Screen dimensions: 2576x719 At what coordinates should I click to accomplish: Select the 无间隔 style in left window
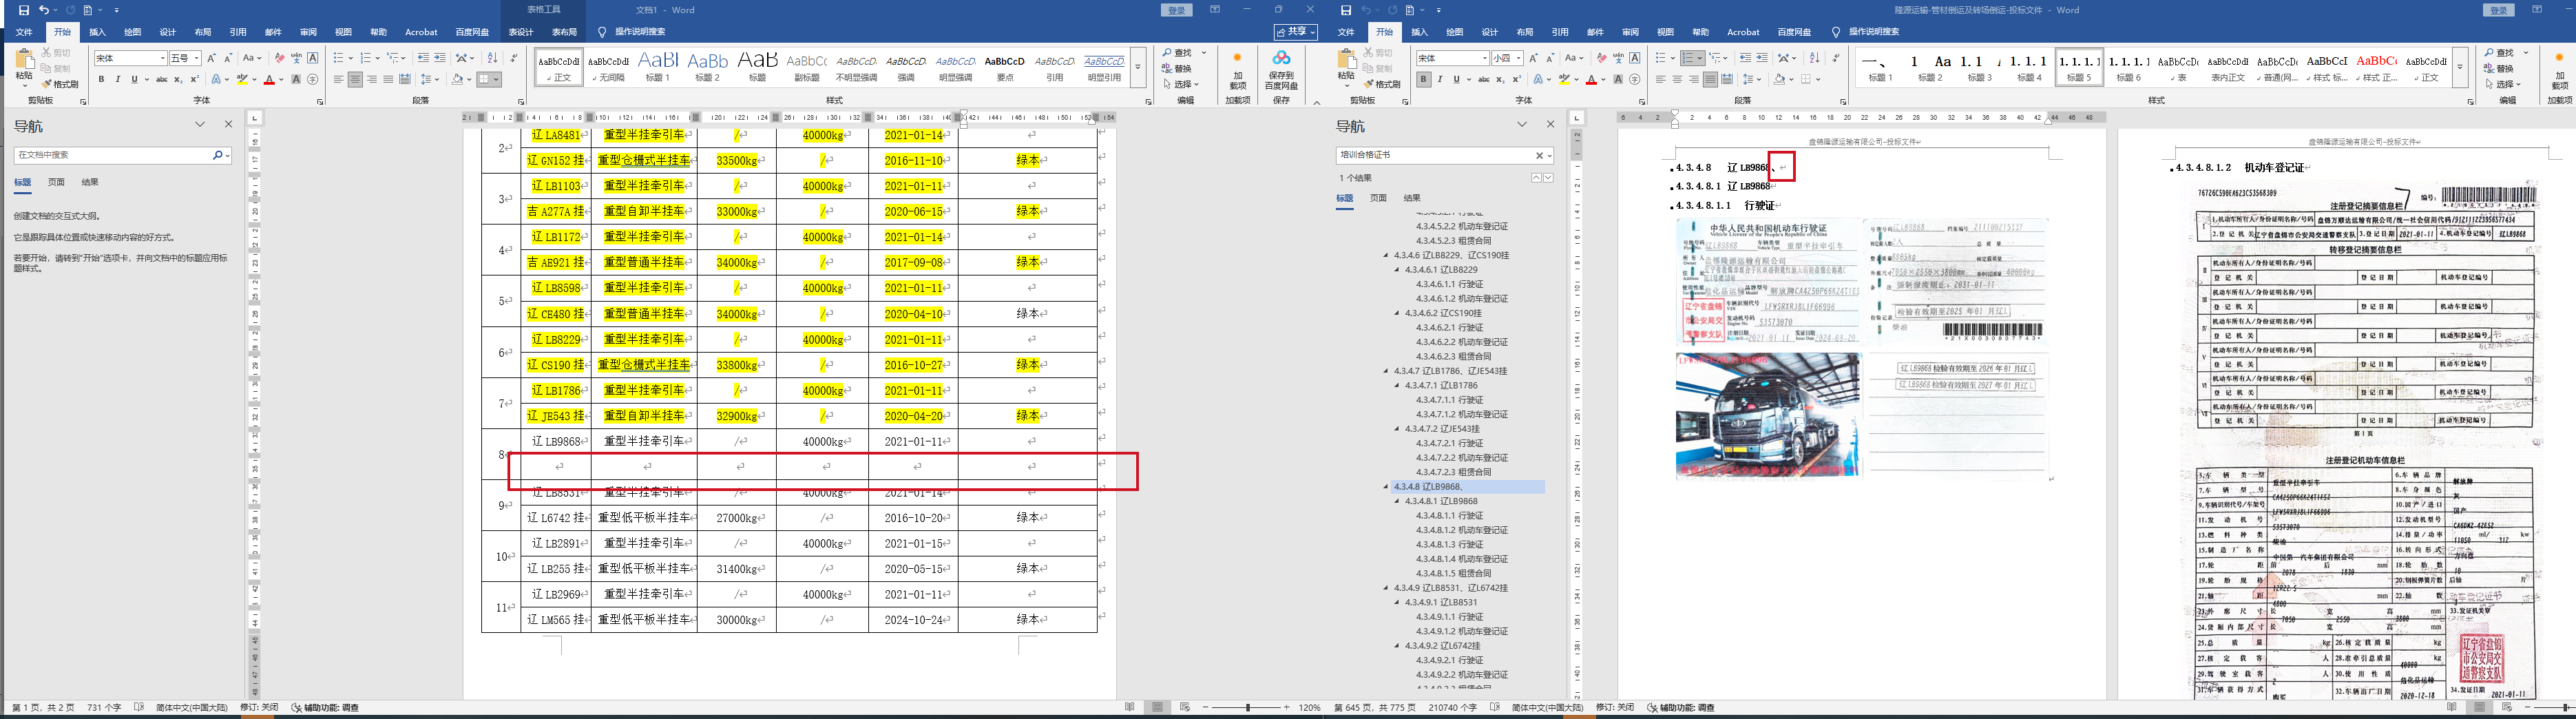(608, 67)
